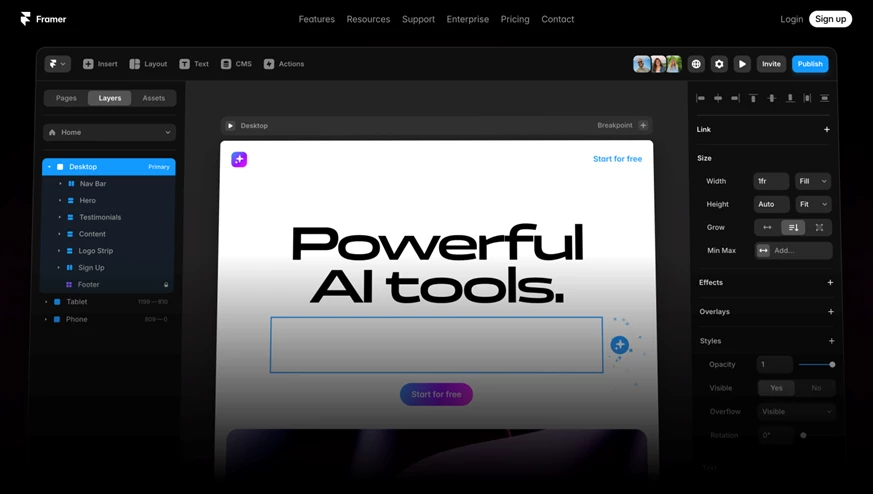
Task: Expand the Tablet breakpoint layer
Action: (46, 302)
